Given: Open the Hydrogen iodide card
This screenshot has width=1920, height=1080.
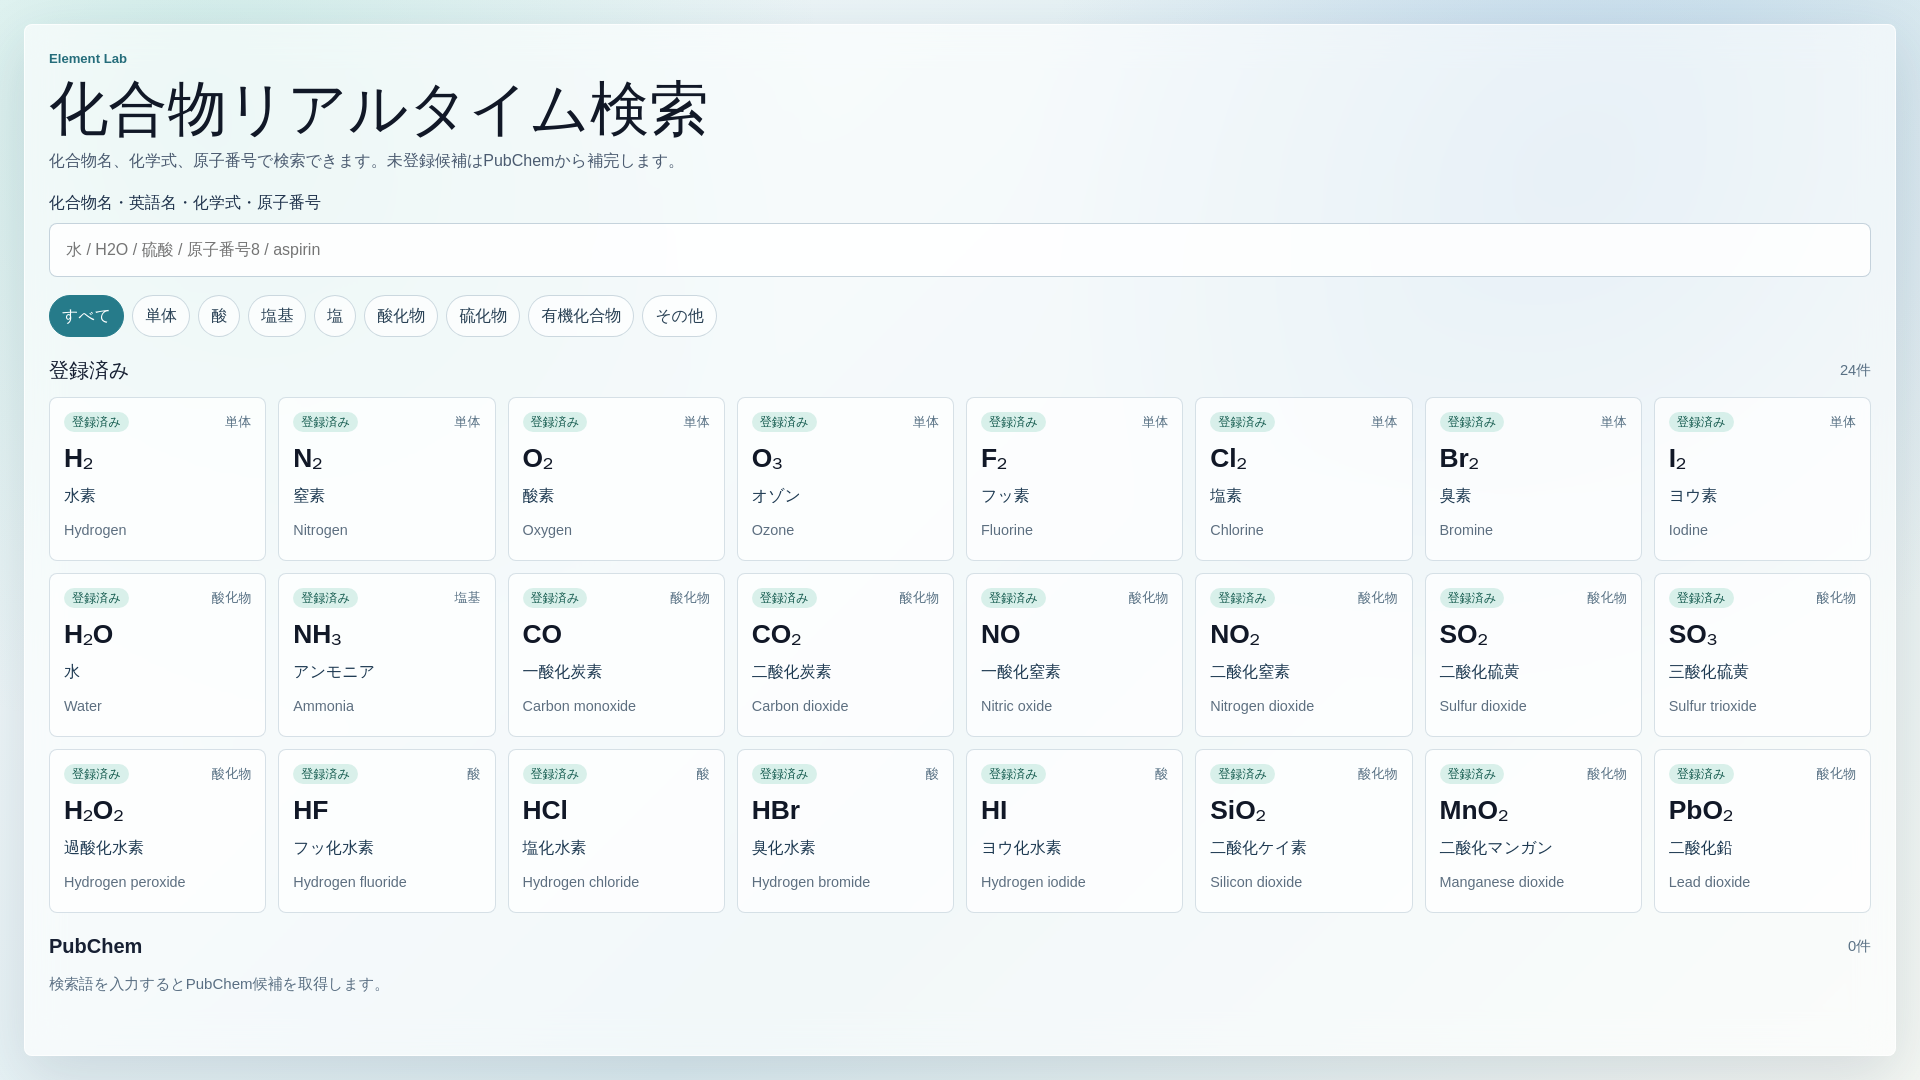Looking at the screenshot, I should [x=1074, y=831].
